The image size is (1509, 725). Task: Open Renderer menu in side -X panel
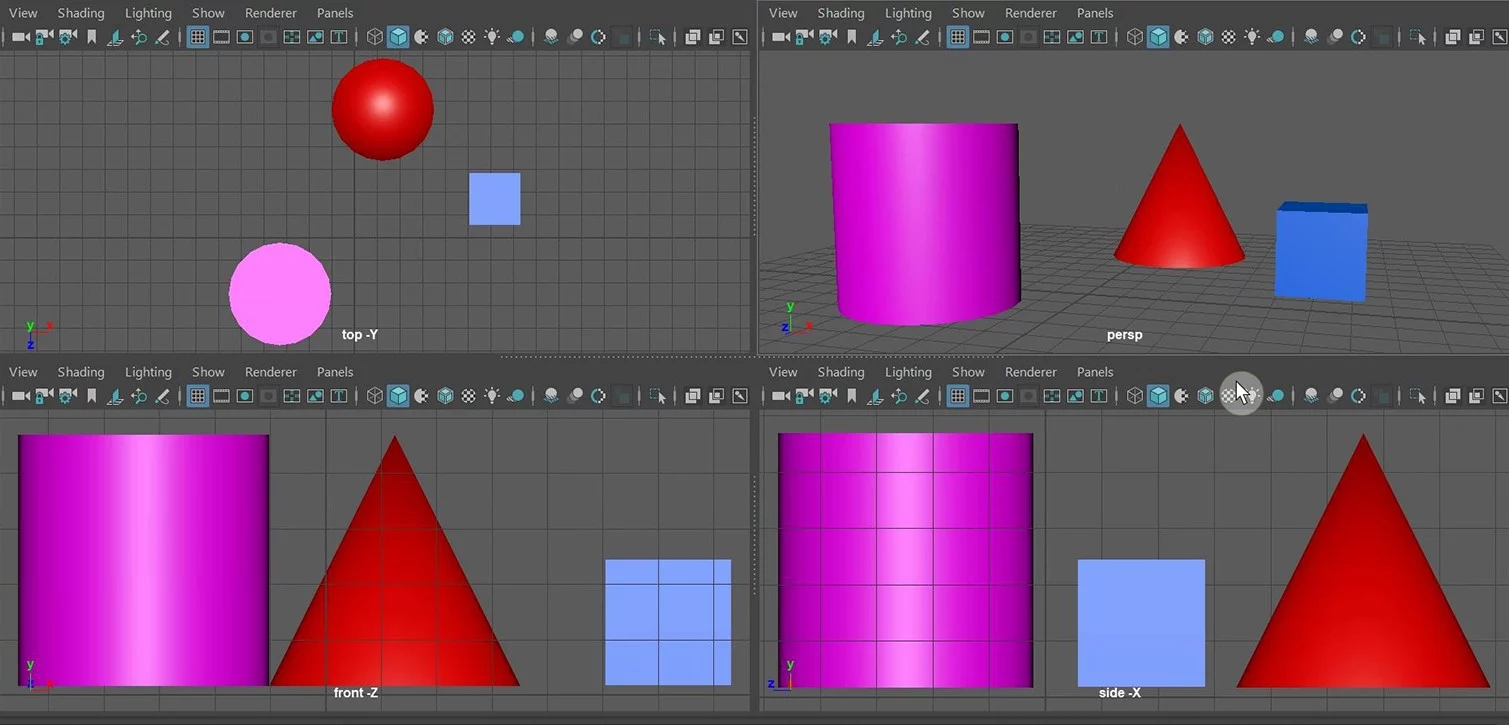tap(1031, 372)
